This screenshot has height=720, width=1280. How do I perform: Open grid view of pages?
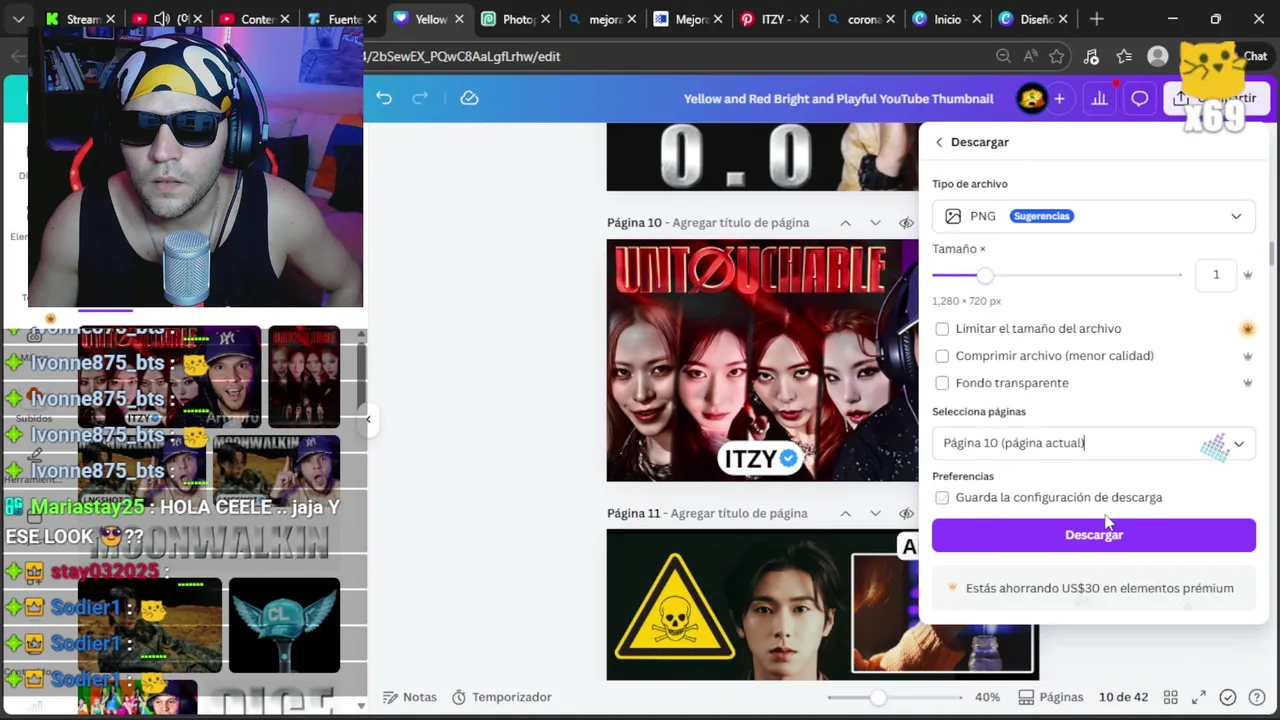click(1170, 697)
